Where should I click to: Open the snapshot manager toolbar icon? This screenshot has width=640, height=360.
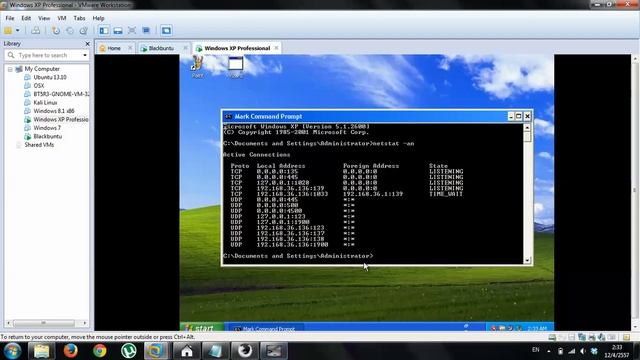pyautogui.click(x=84, y=31)
